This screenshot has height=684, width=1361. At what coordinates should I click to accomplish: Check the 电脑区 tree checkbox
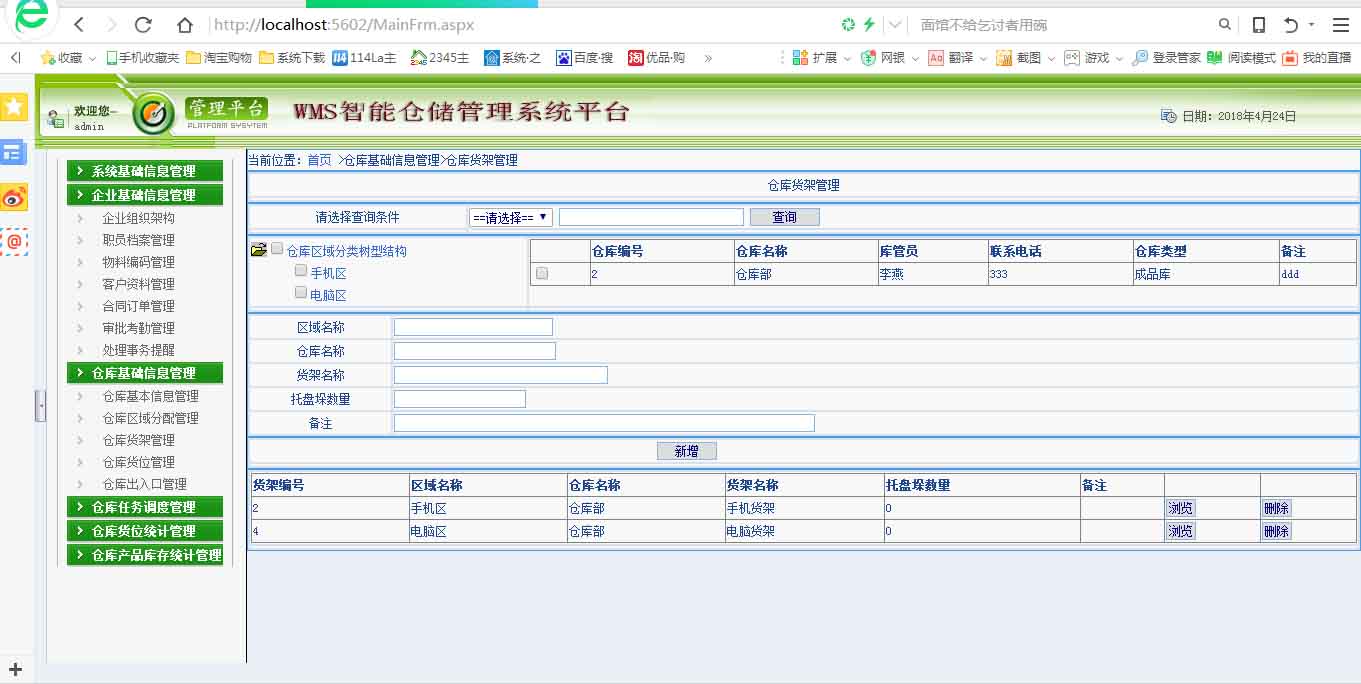[300, 293]
